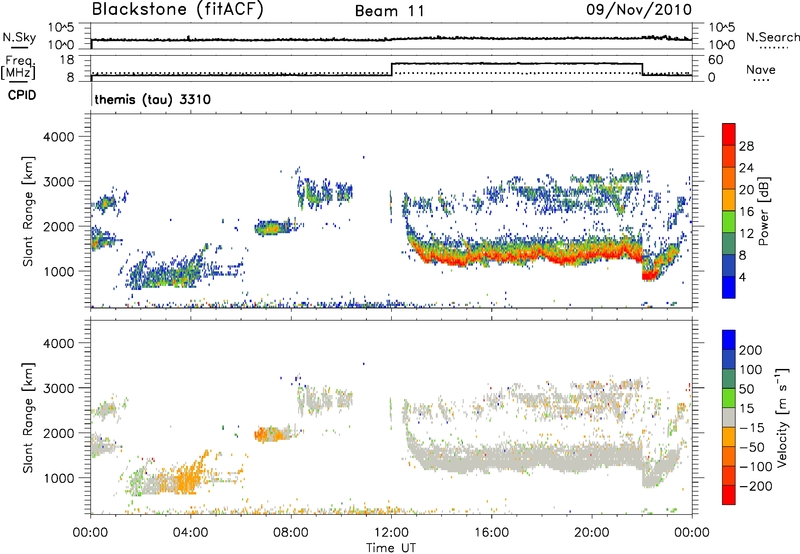Click the "04:00" time tick label
The width and height of the screenshot is (800, 554).
point(190,533)
